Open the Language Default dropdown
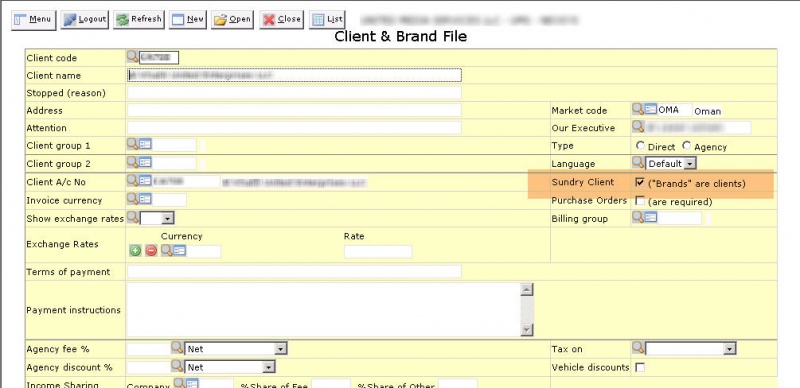Screen dimensions: 800x388 tap(671, 164)
